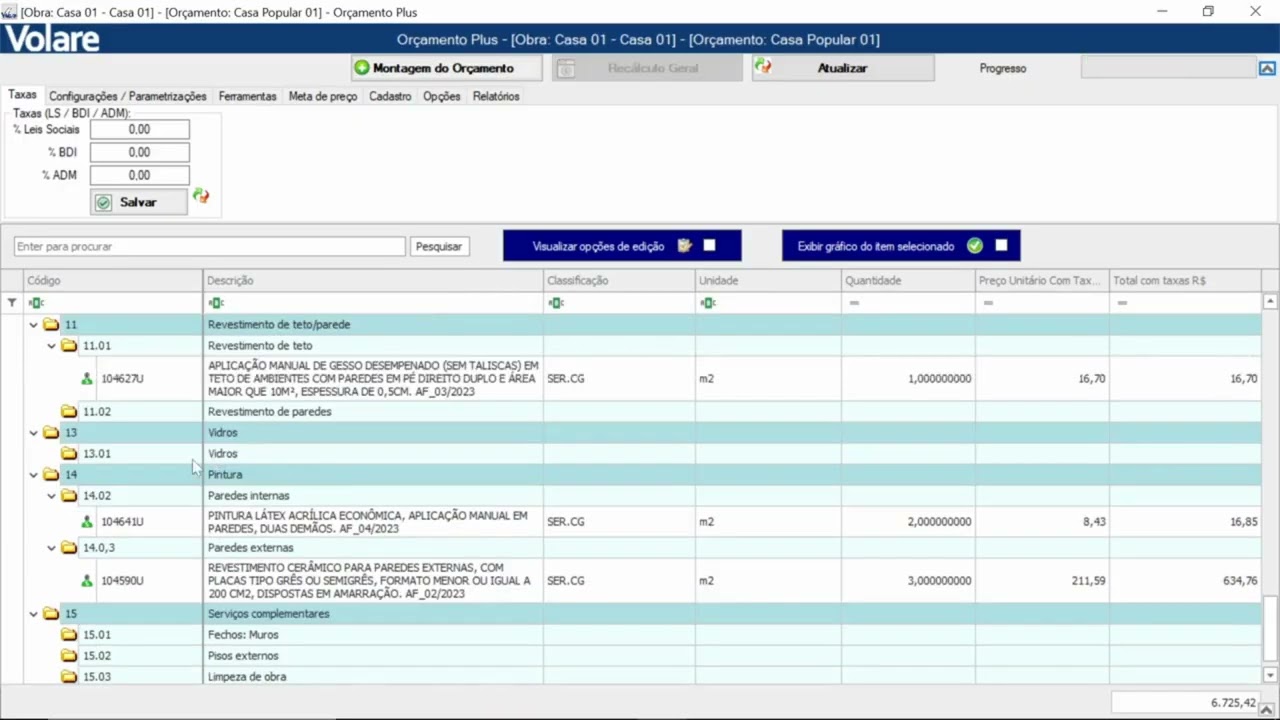1280x720 pixels.
Task: Click the small arrow icon beside the total 6.725,42
Action: tap(1267, 708)
